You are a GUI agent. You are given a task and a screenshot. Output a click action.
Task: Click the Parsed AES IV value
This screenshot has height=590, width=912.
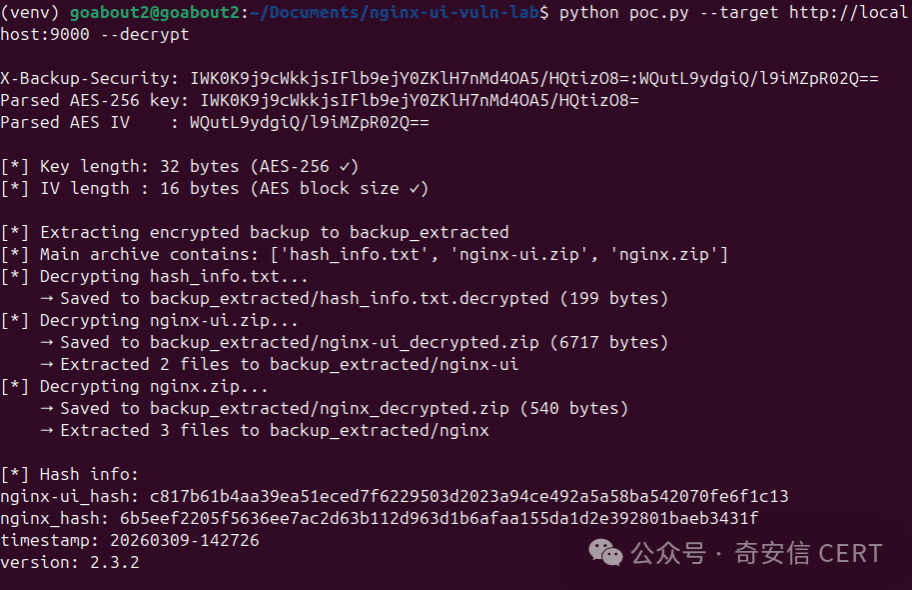pyautogui.click(x=309, y=122)
